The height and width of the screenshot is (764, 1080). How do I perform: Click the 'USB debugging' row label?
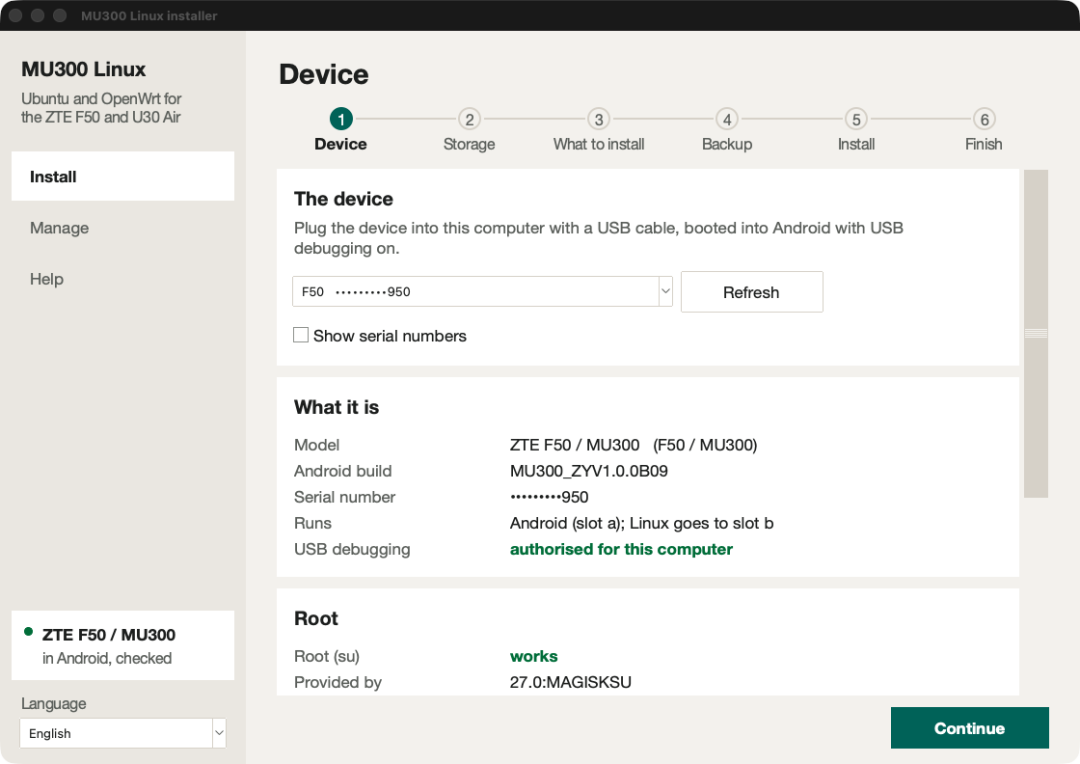click(352, 550)
